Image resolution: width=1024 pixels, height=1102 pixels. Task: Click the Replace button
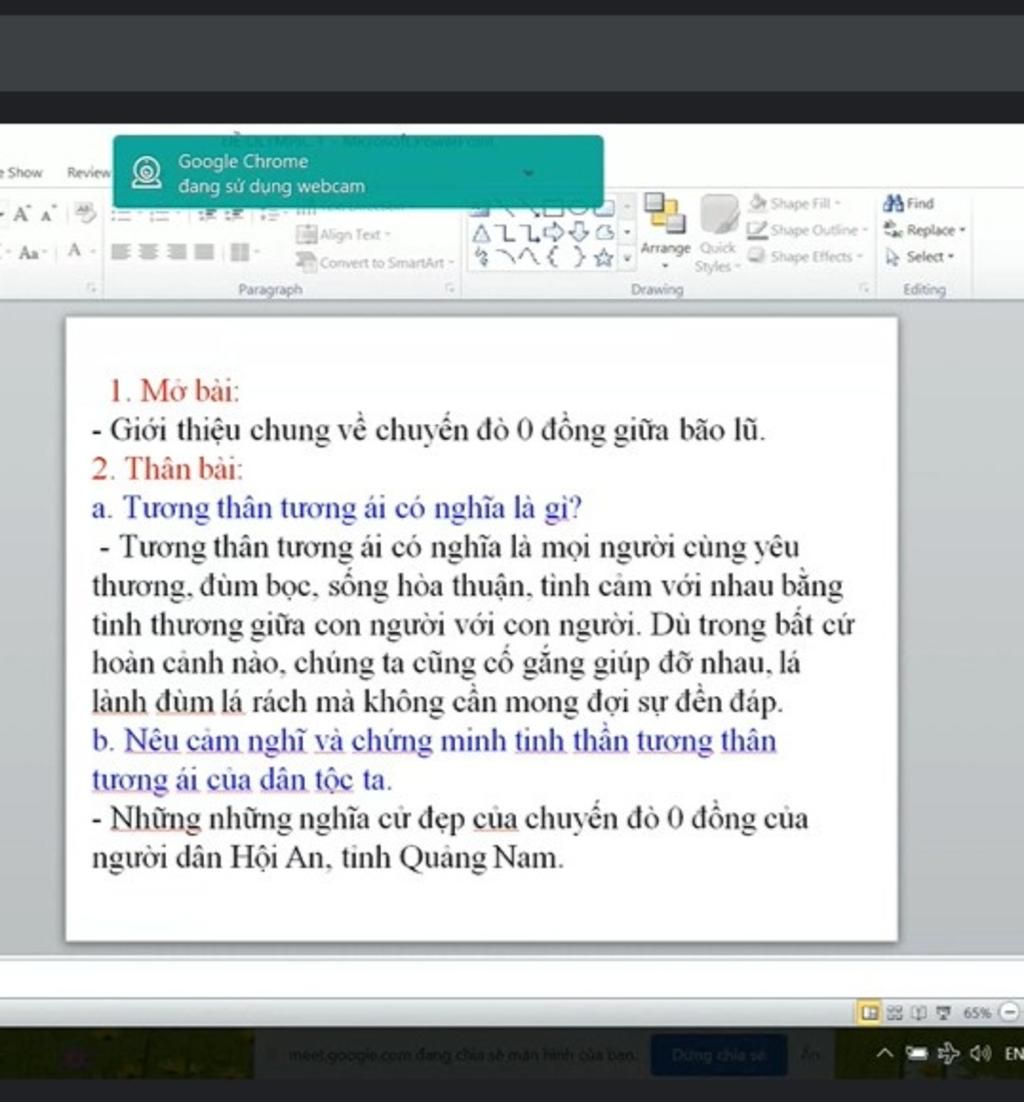coord(924,230)
